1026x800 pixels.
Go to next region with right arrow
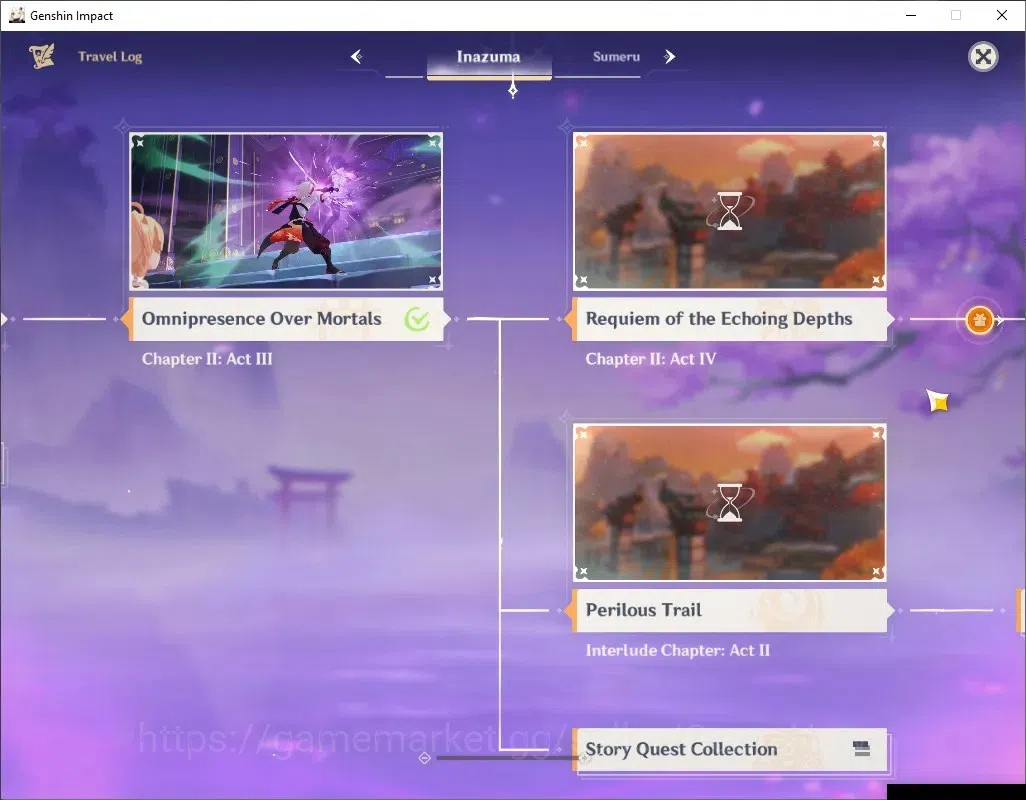pos(669,57)
